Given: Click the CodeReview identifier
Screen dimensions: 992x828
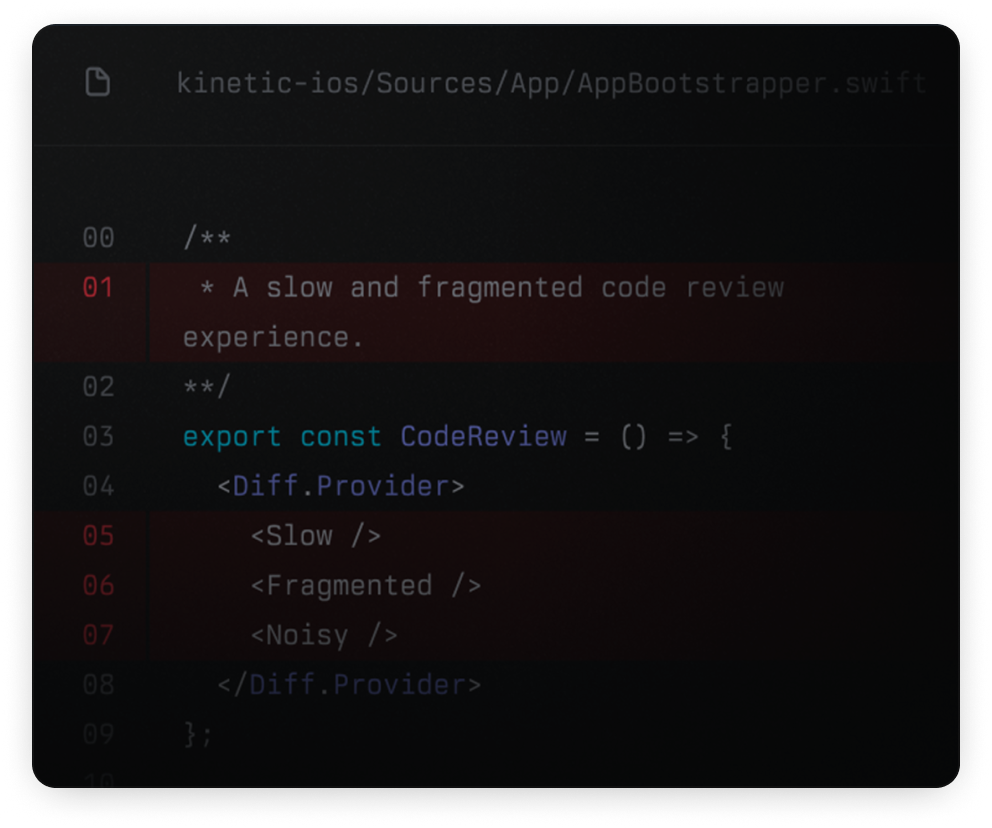Looking at the screenshot, I should (x=484, y=436).
